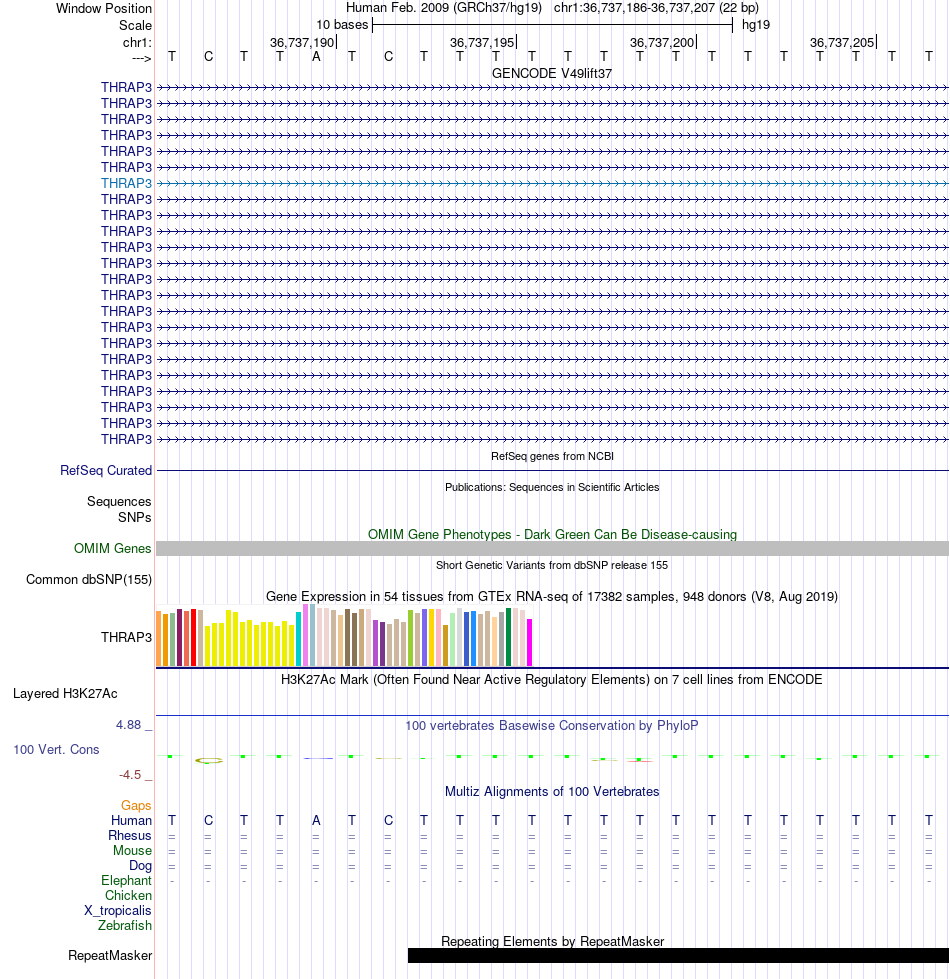This screenshot has width=950, height=979.
Task: Click the Layered H3K27Ac track label
Action: 66,694
